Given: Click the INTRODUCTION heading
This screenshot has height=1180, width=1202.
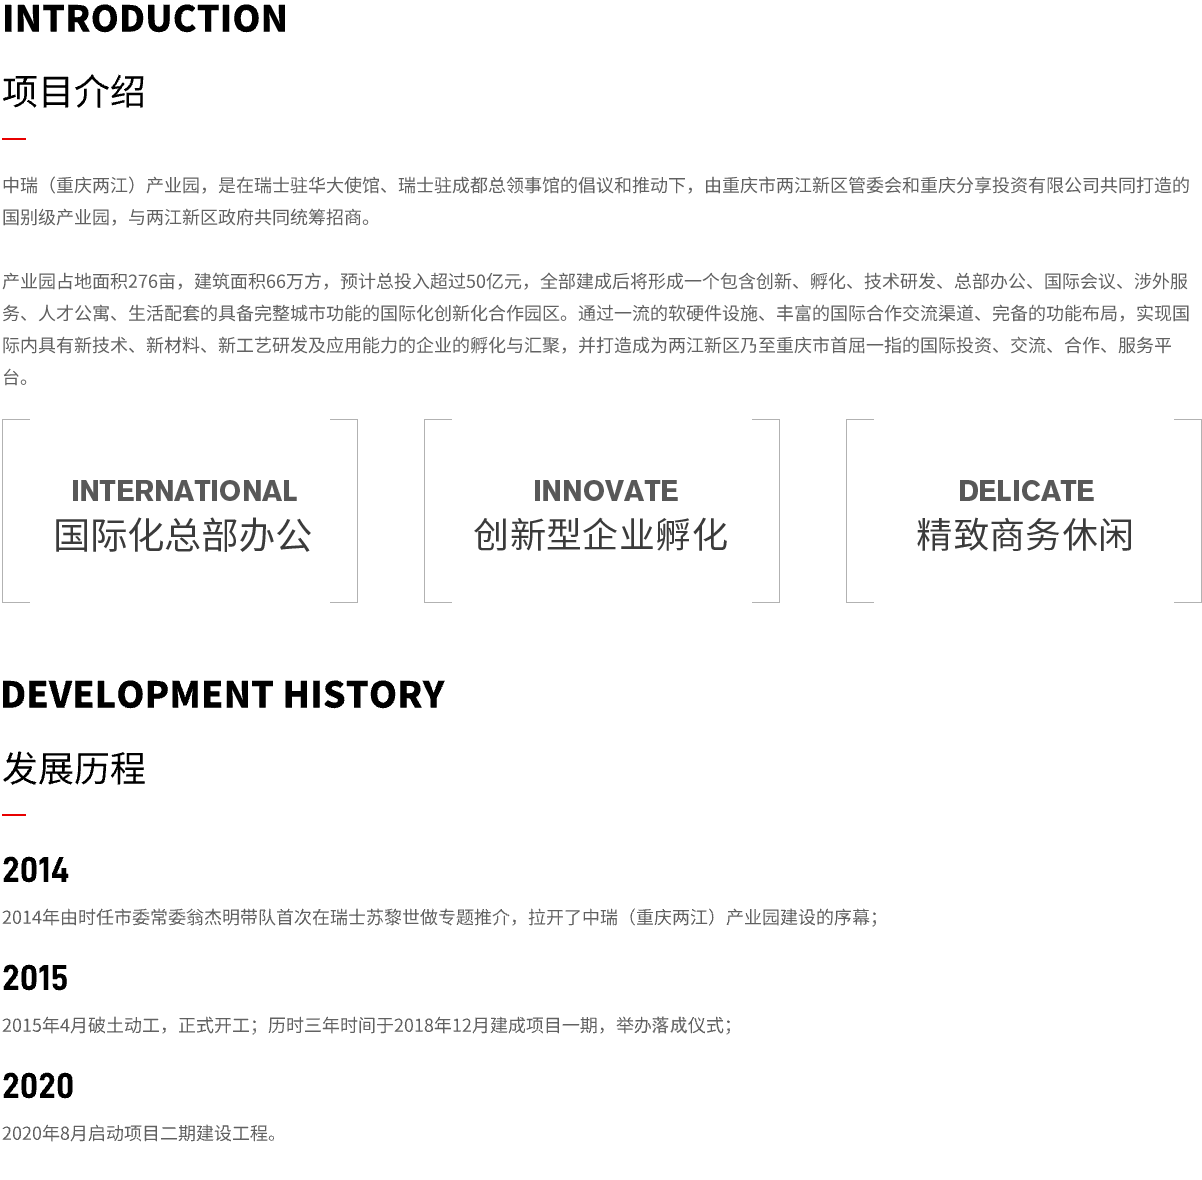Looking at the screenshot, I should tap(144, 19).
